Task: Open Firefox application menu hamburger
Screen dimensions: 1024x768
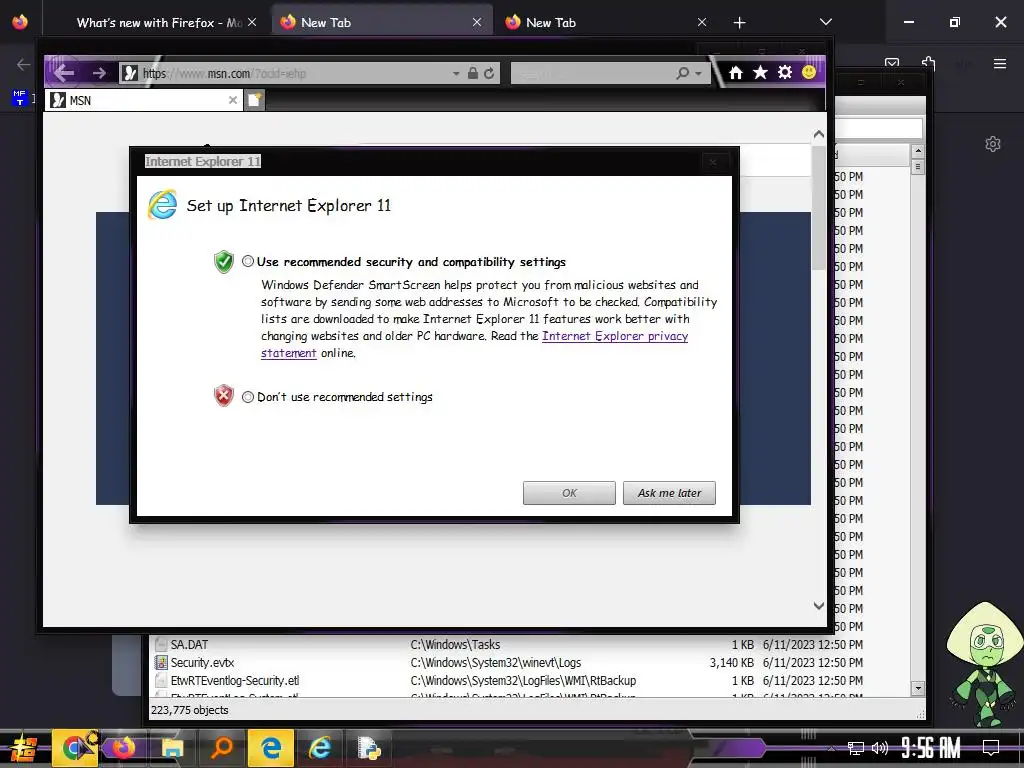Action: click(1000, 63)
